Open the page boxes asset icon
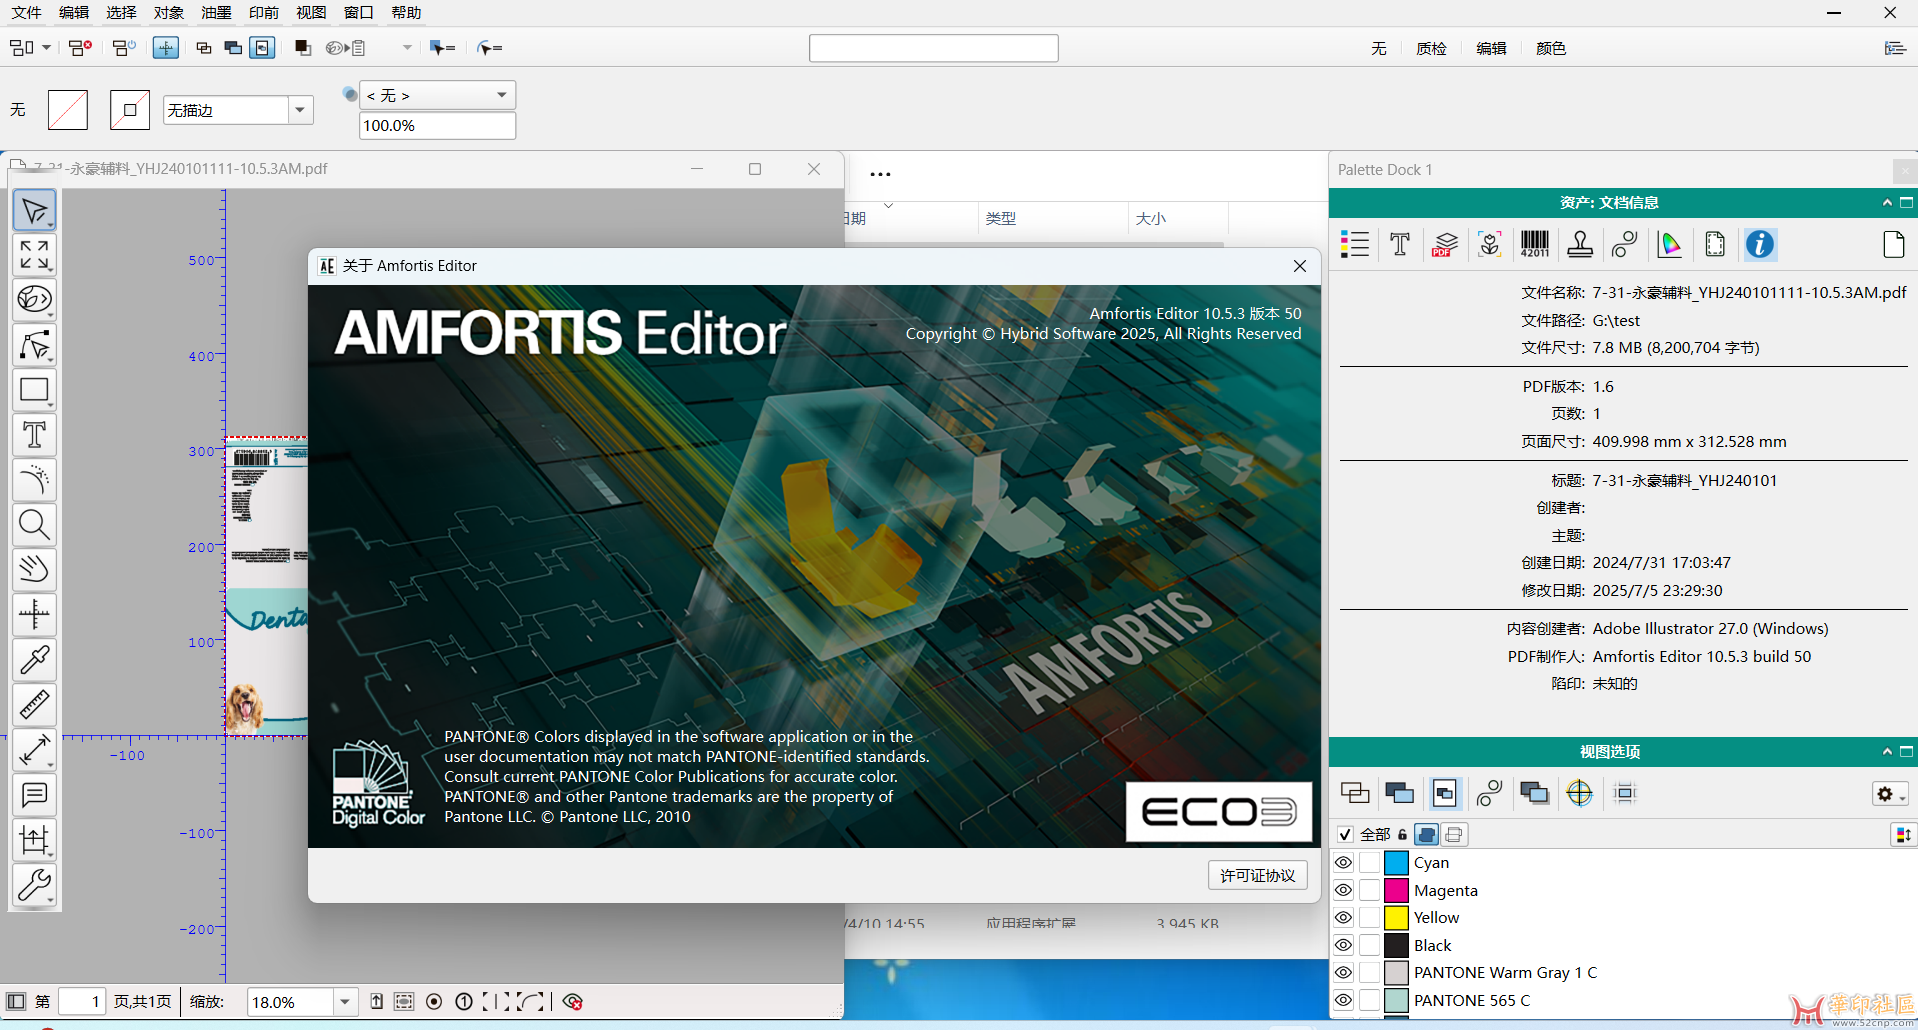 coord(1715,244)
